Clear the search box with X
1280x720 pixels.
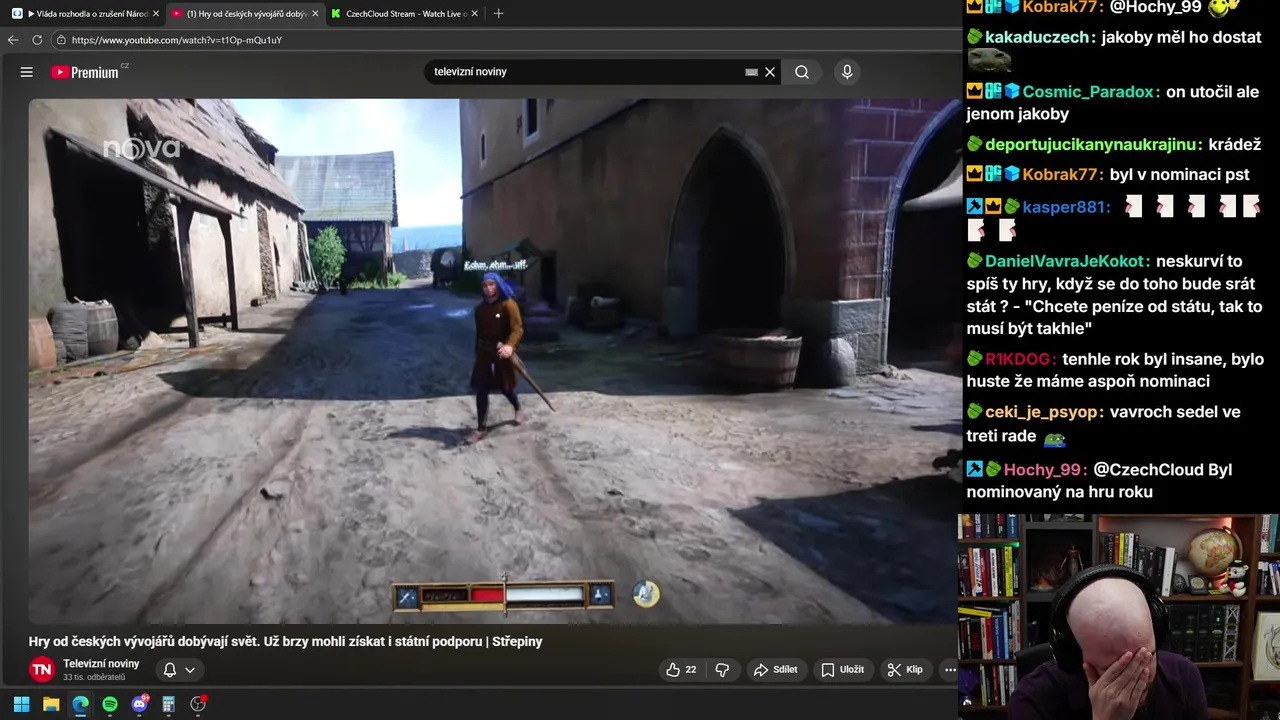pyautogui.click(x=770, y=72)
